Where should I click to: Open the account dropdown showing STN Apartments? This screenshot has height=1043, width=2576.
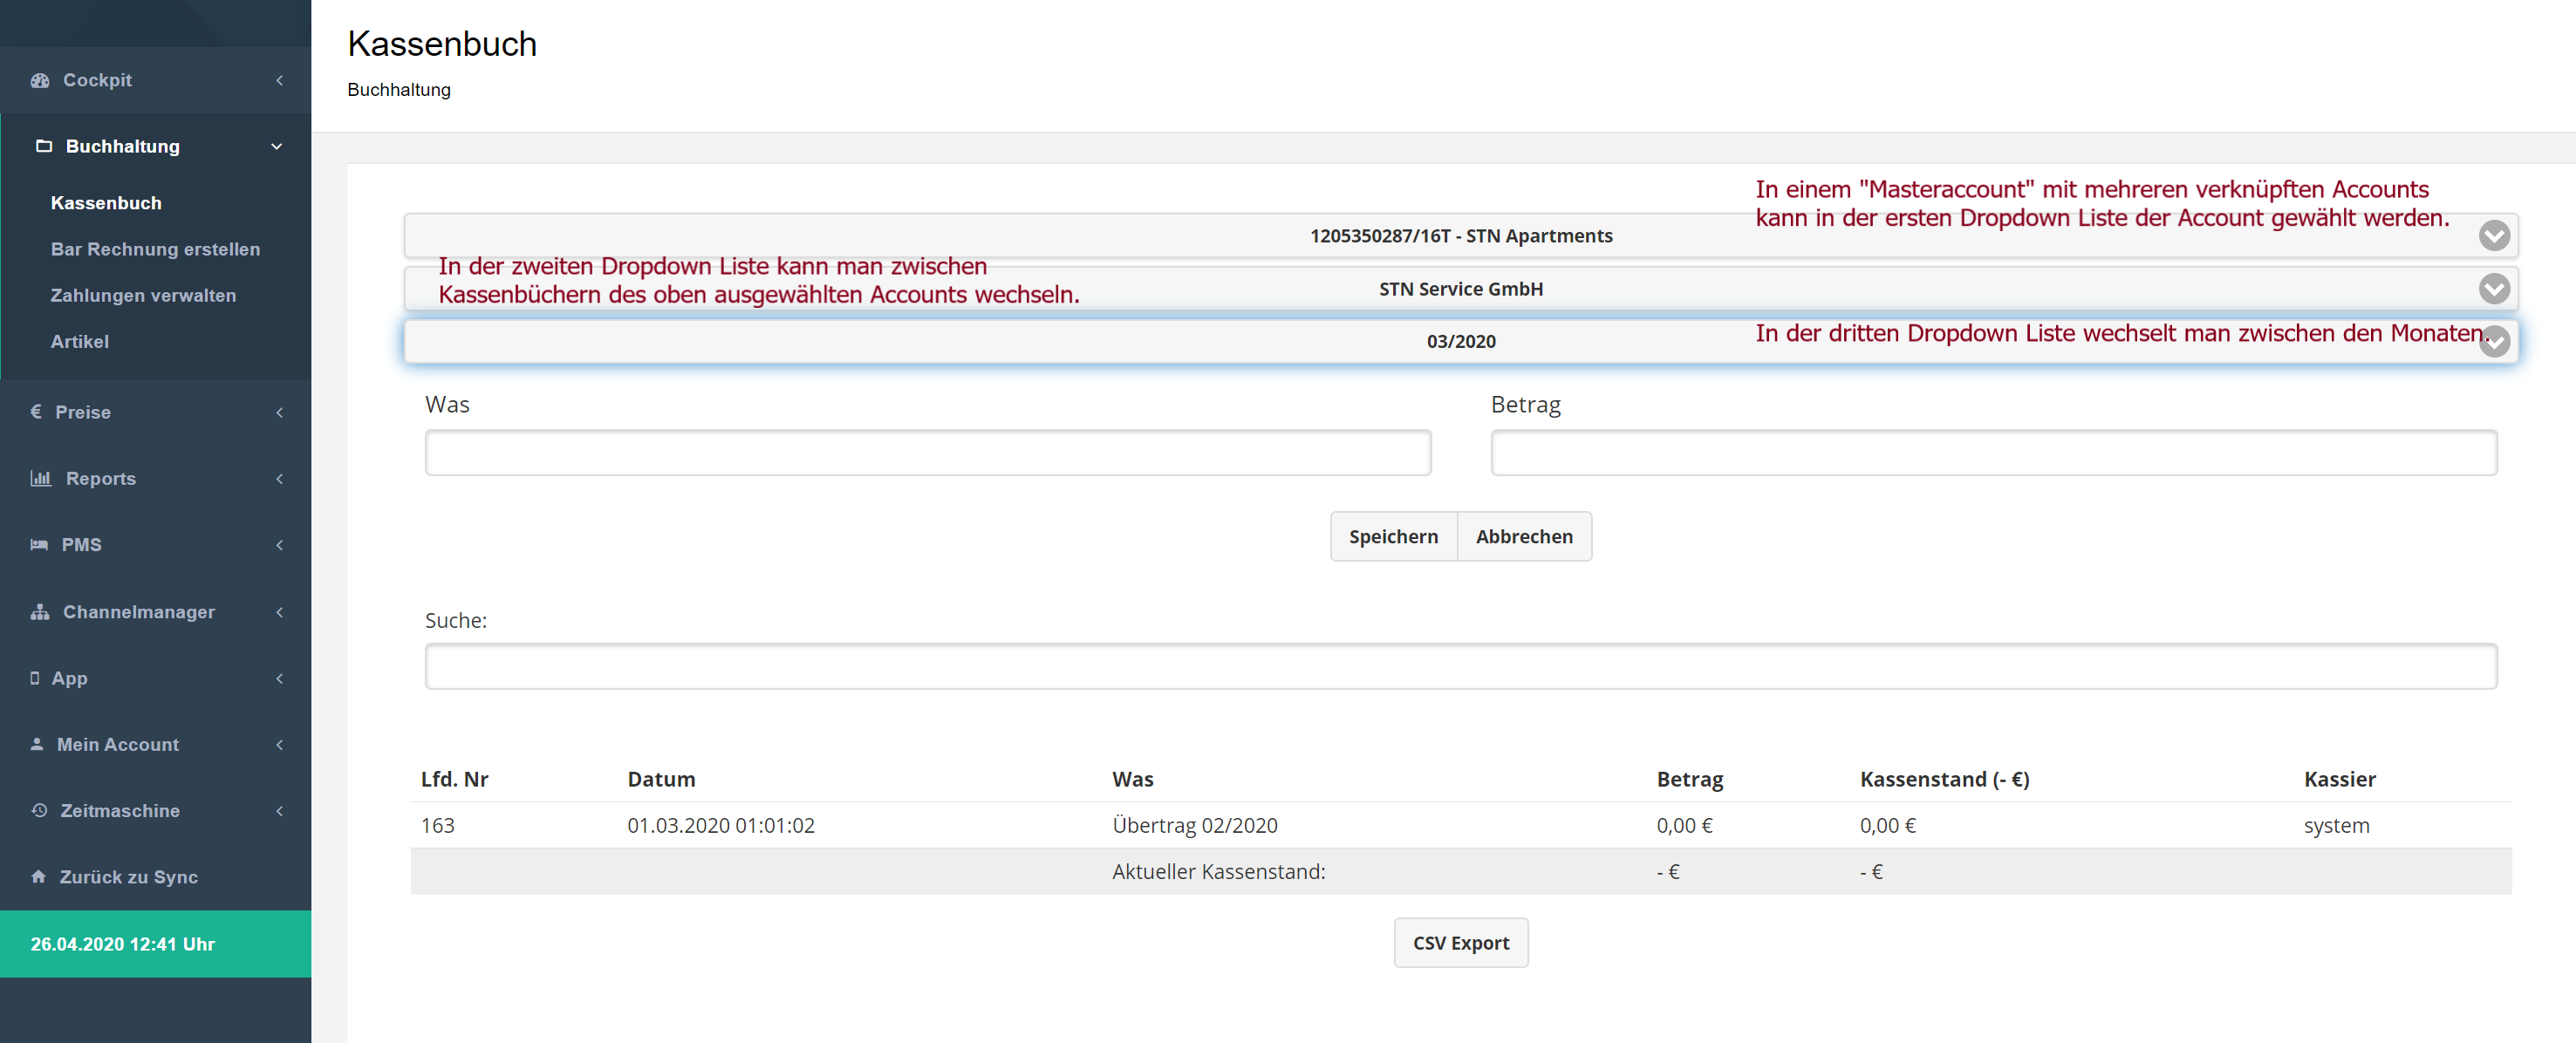pos(1460,236)
